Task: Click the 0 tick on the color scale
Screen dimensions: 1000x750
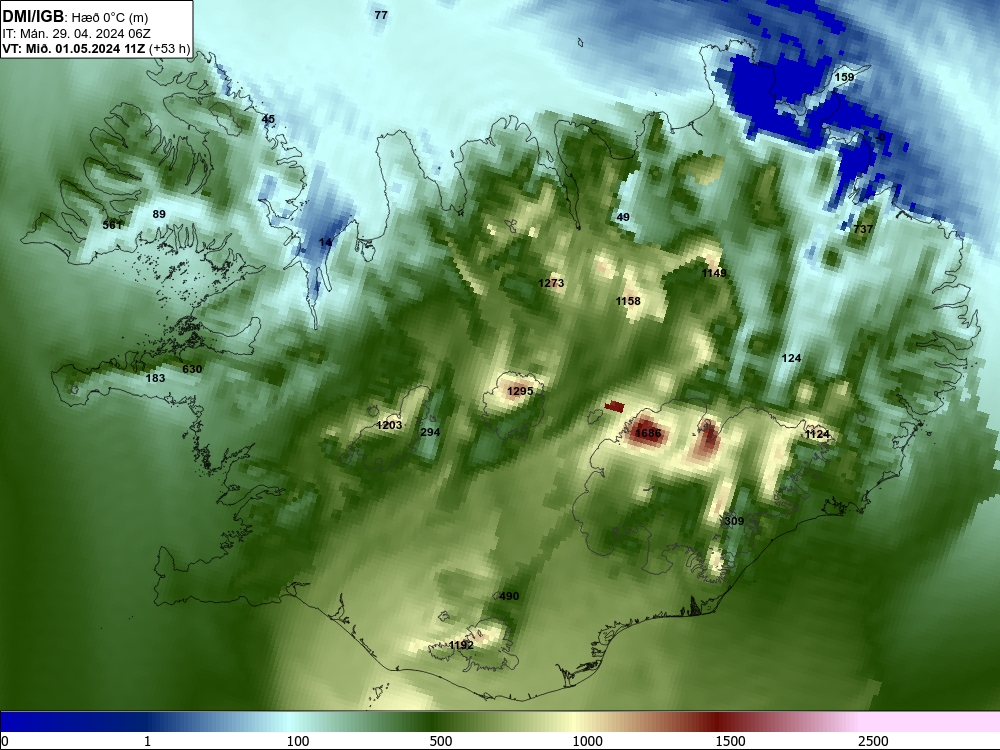Action: click(x=5, y=740)
